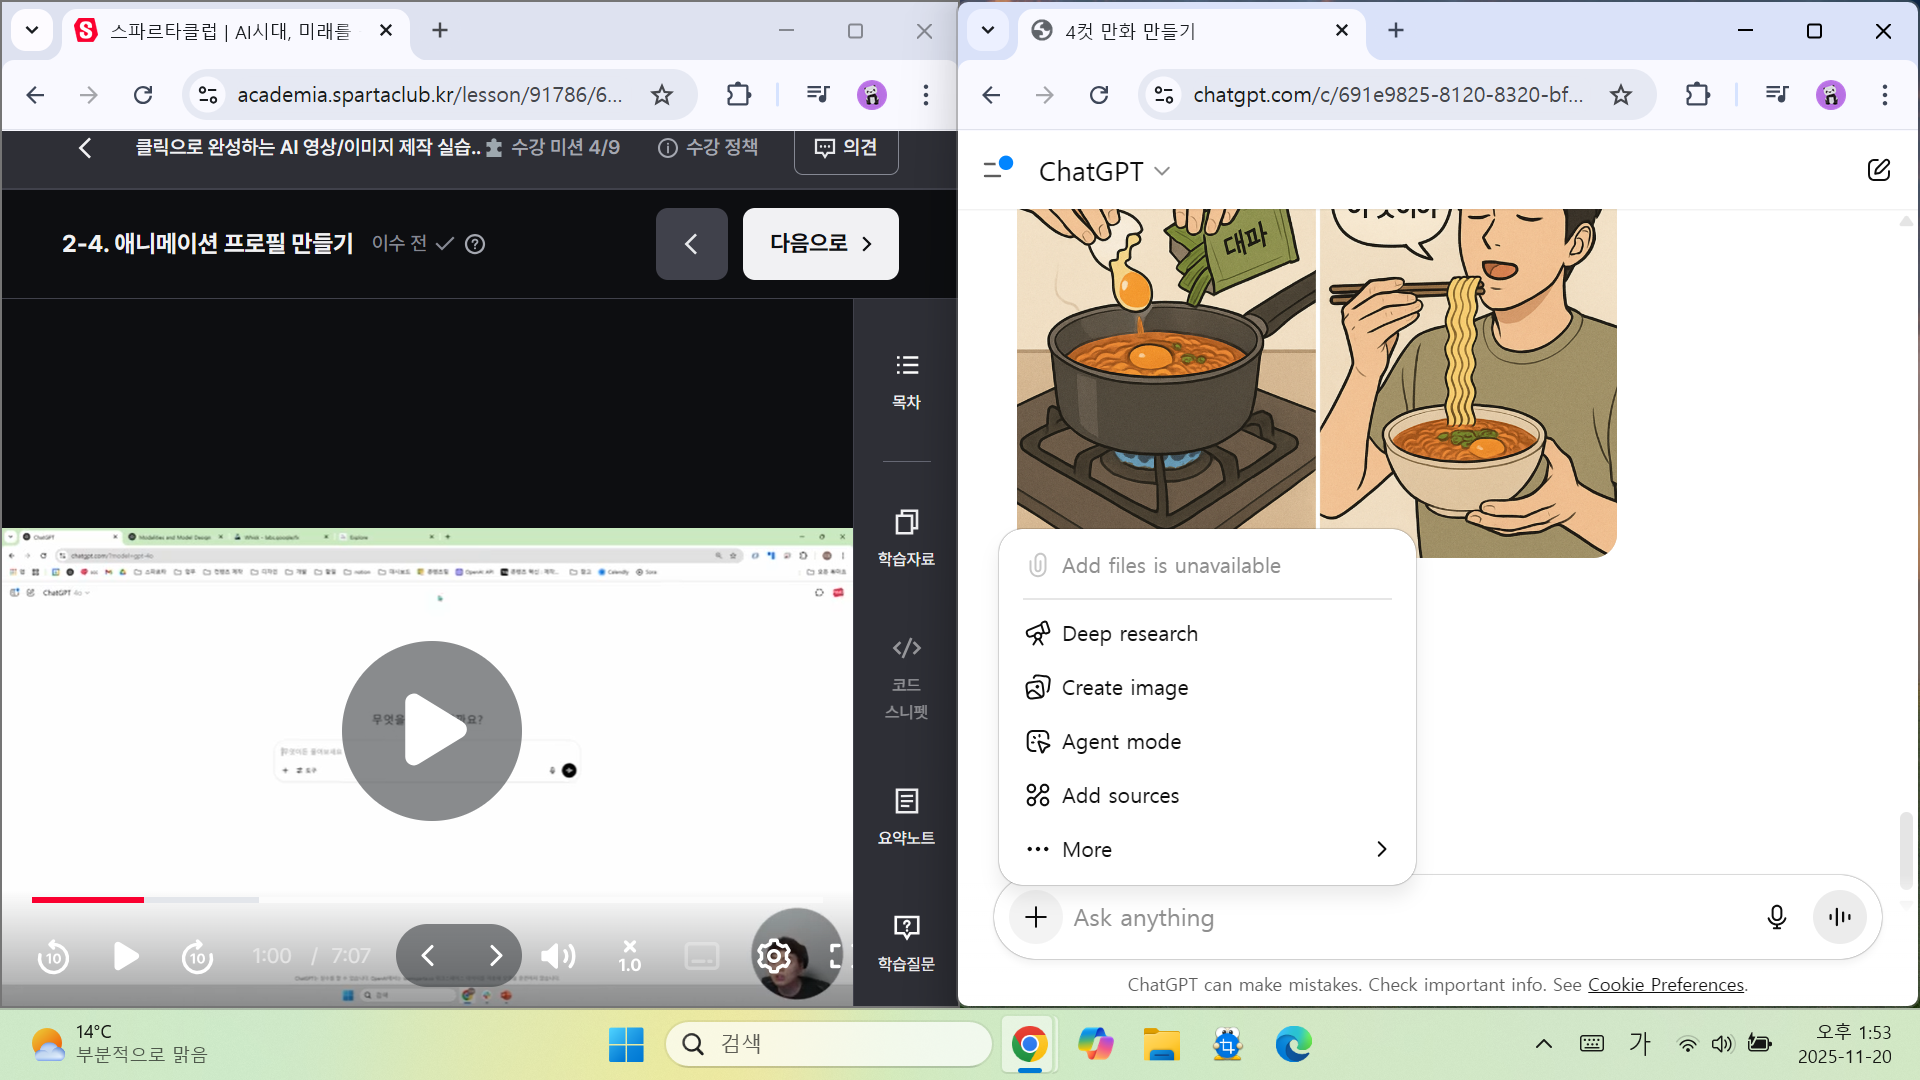Open 수강 미션 4/9 mission status
1920x1080 pixels.
pyautogui.click(x=553, y=148)
